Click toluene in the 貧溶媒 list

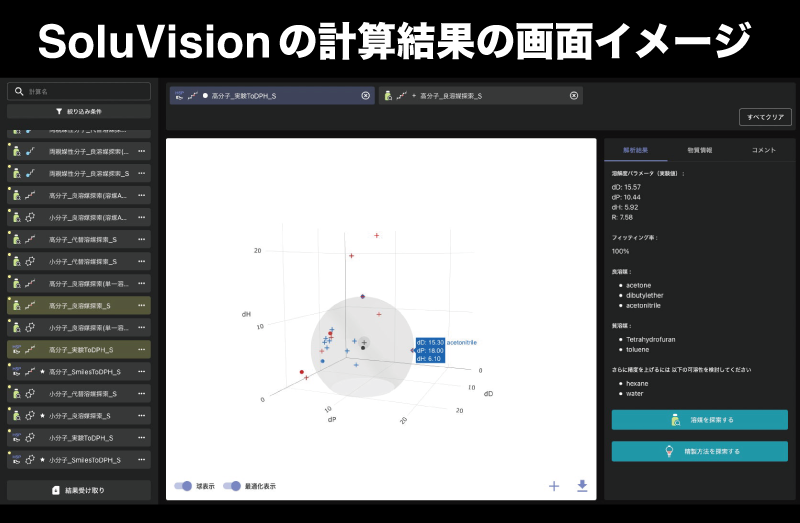click(637, 350)
